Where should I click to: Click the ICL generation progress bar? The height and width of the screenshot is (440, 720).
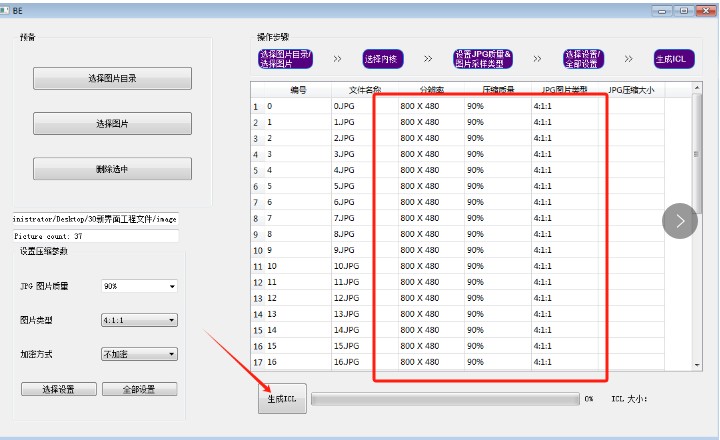[x=445, y=399]
